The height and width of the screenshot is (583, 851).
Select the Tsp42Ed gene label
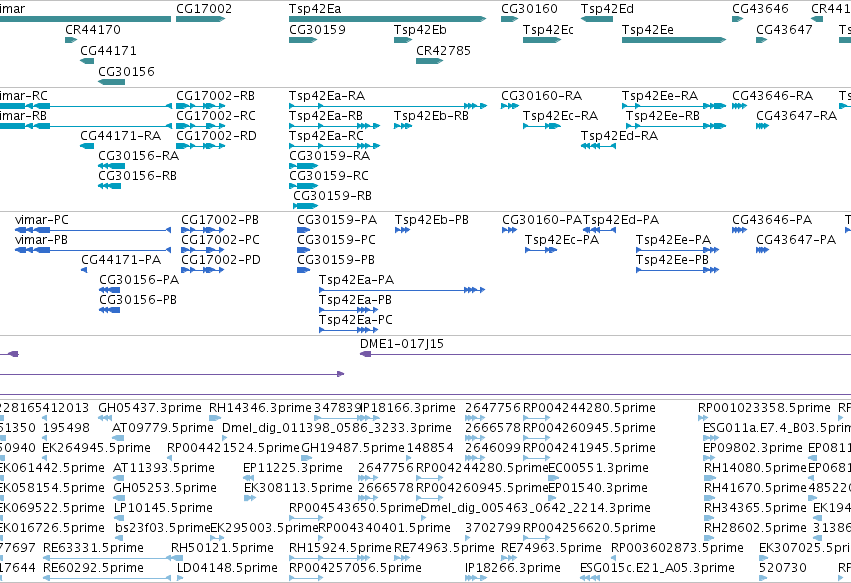coord(607,9)
